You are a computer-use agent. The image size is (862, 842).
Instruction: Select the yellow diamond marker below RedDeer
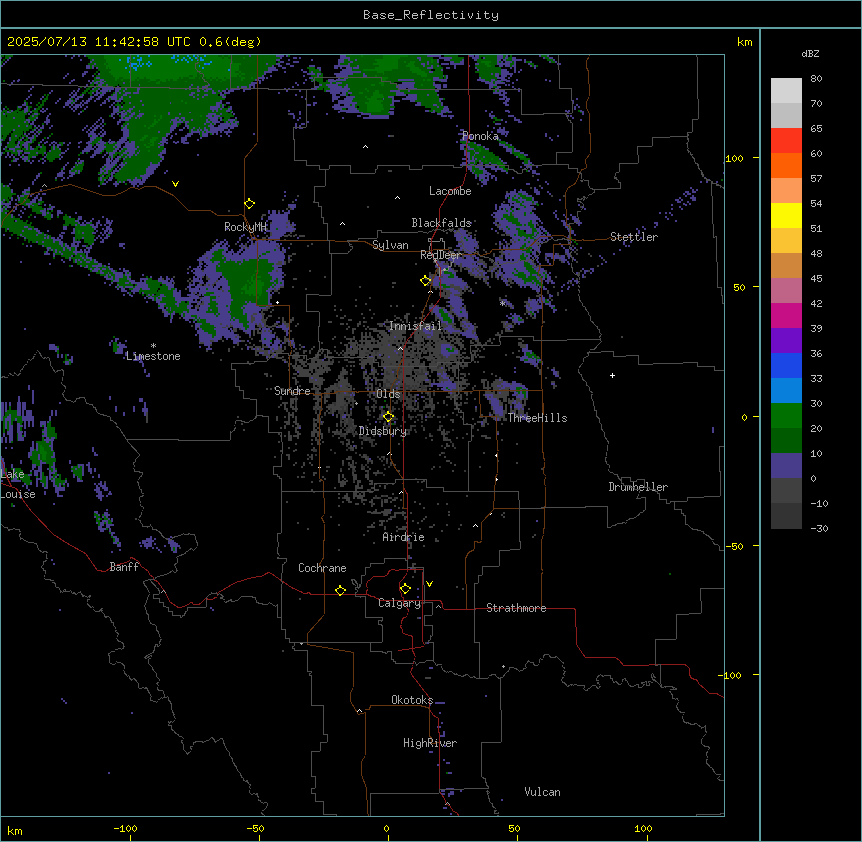[426, 281]
